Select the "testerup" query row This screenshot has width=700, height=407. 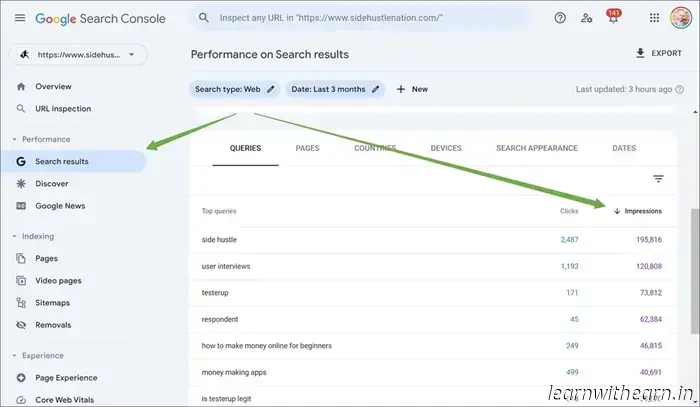click(x=432, y=293)
